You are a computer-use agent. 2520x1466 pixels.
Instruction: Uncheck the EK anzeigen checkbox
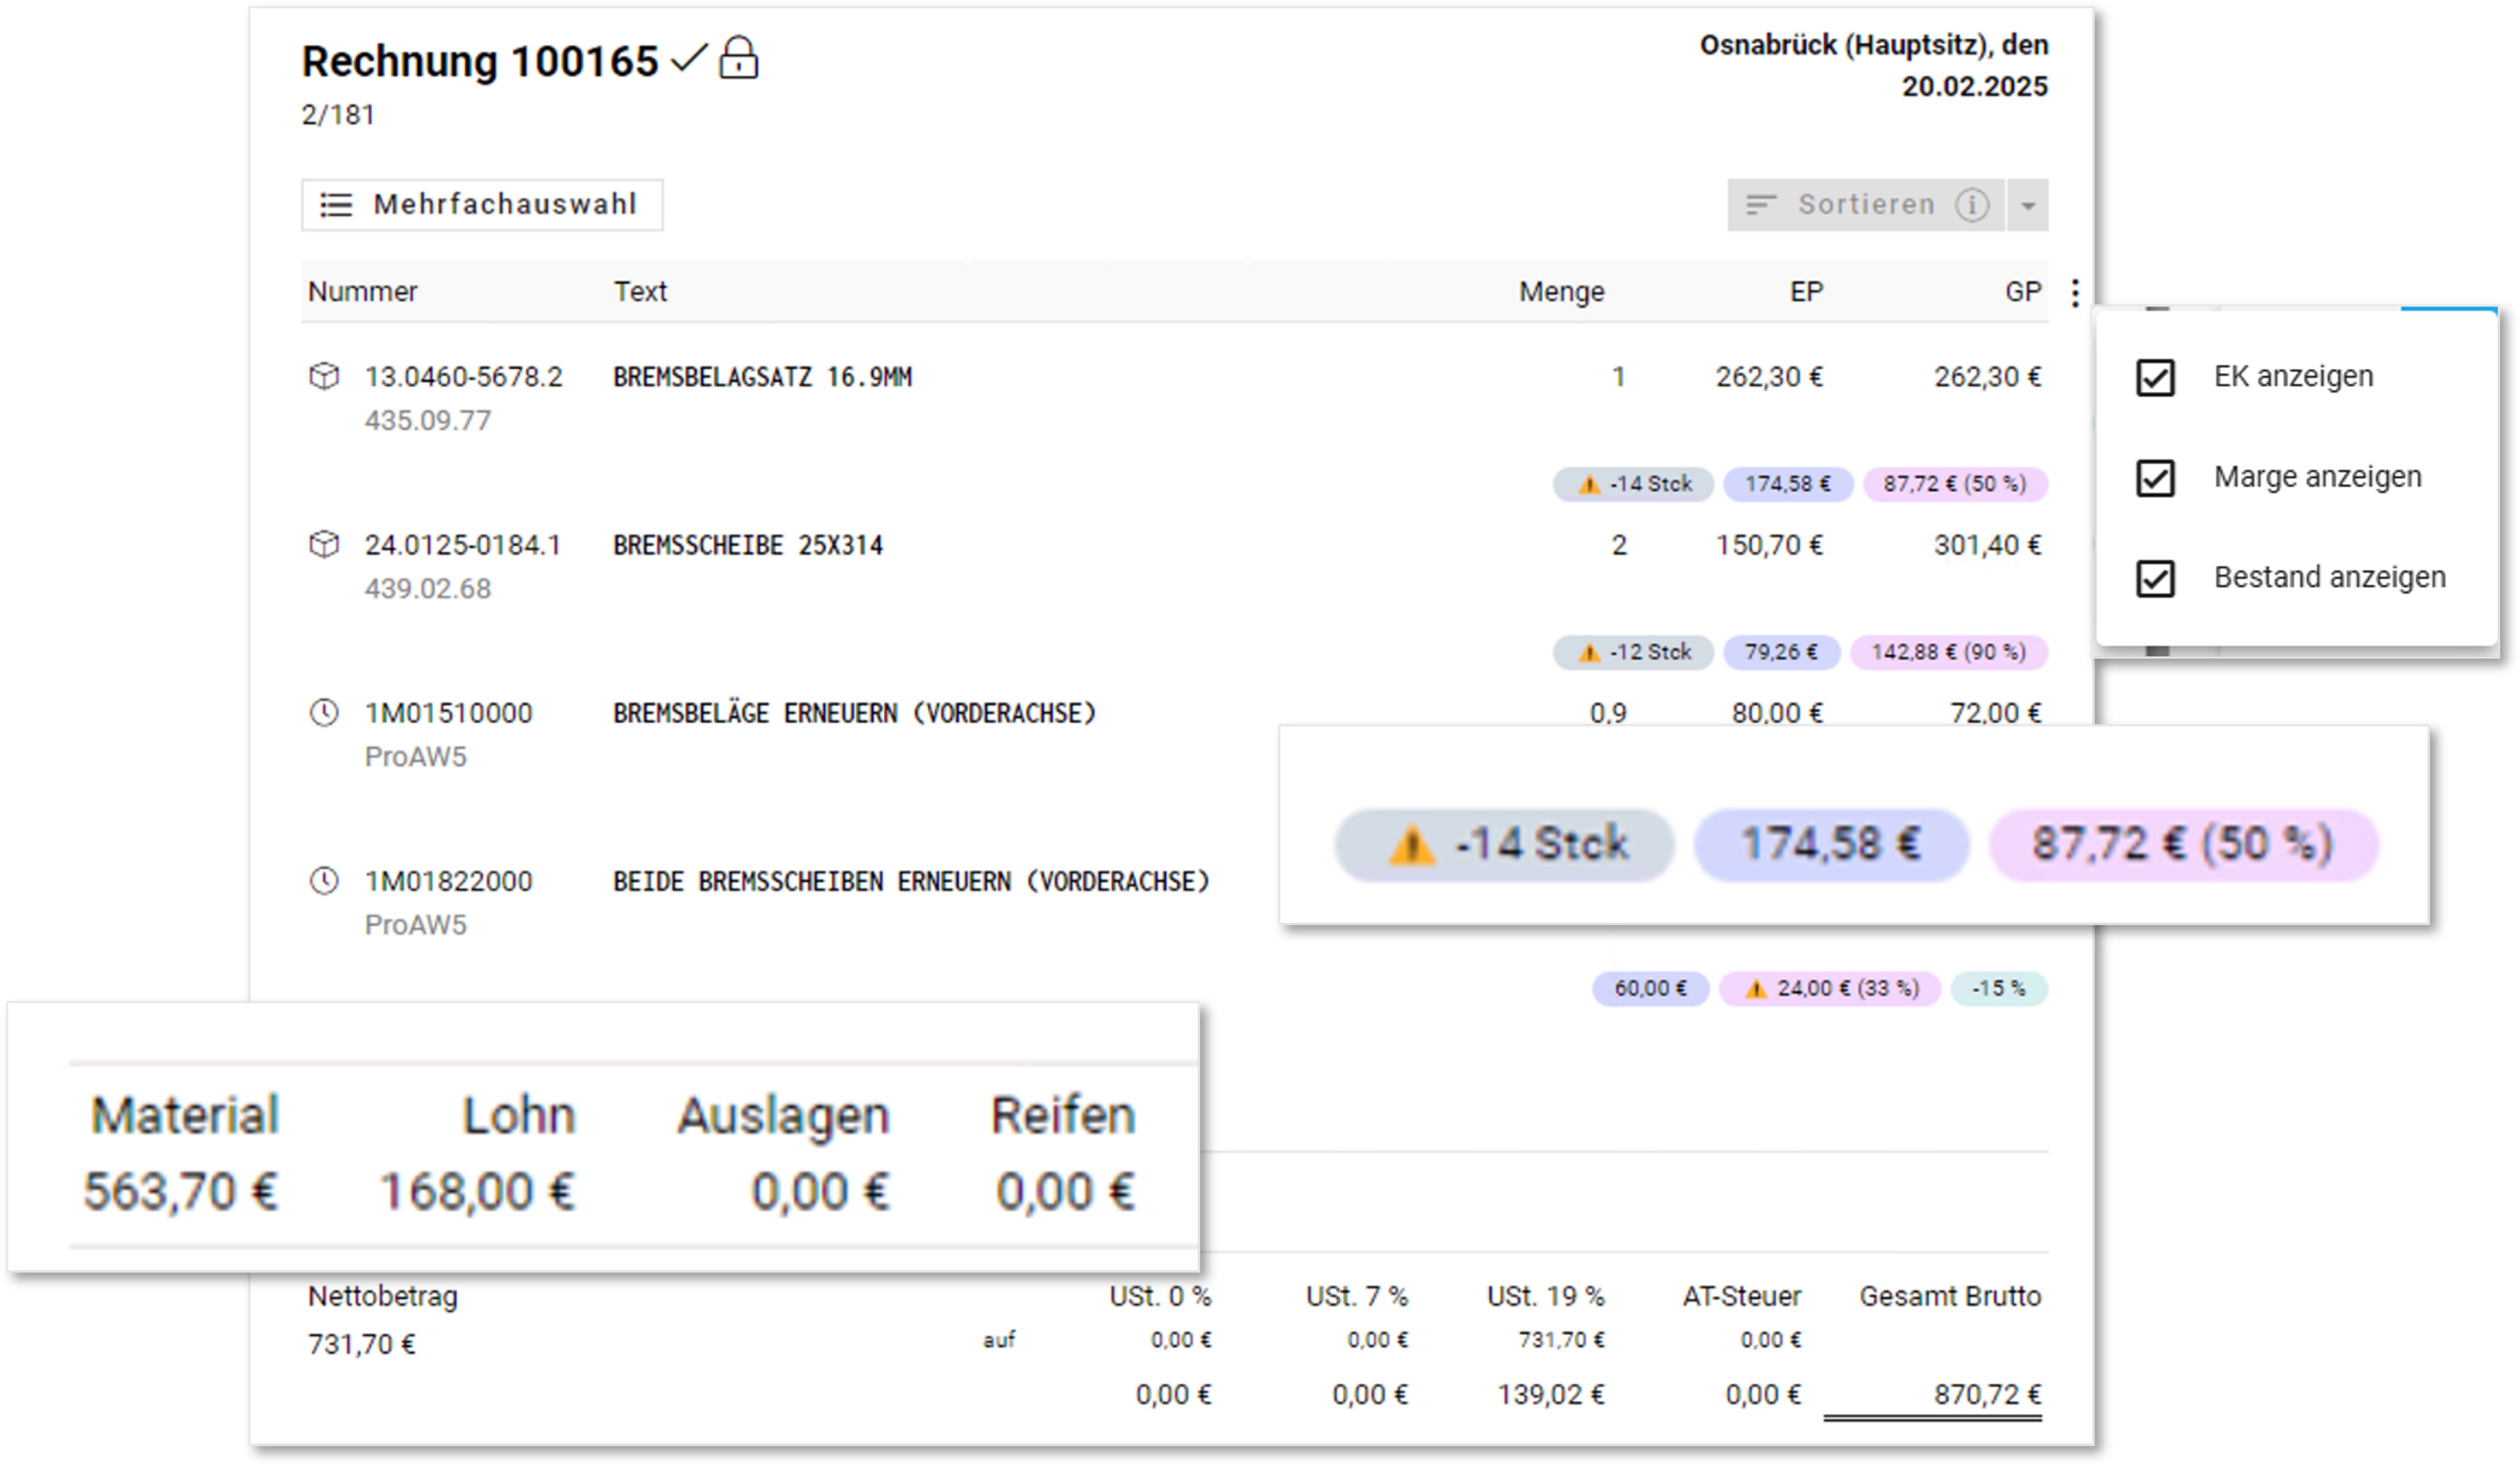(x=2155, y=378)
